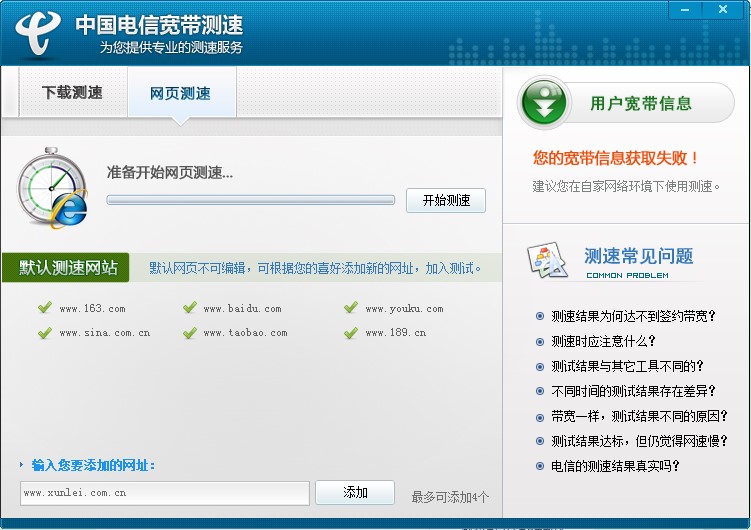751x530 pixels.
Task: Minimize the speed test window
Action: tap(685, 10)
